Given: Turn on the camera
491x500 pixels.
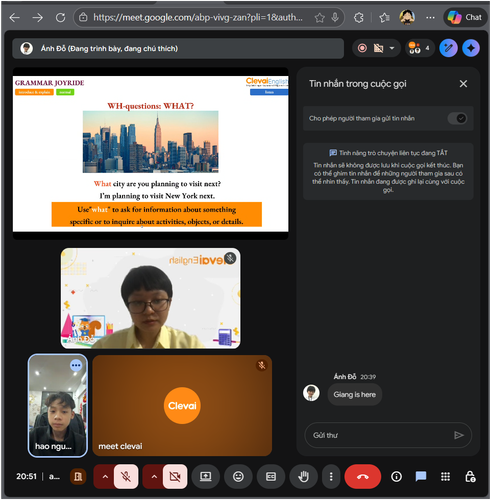Looking at the screenshot, I should point(175,477).
